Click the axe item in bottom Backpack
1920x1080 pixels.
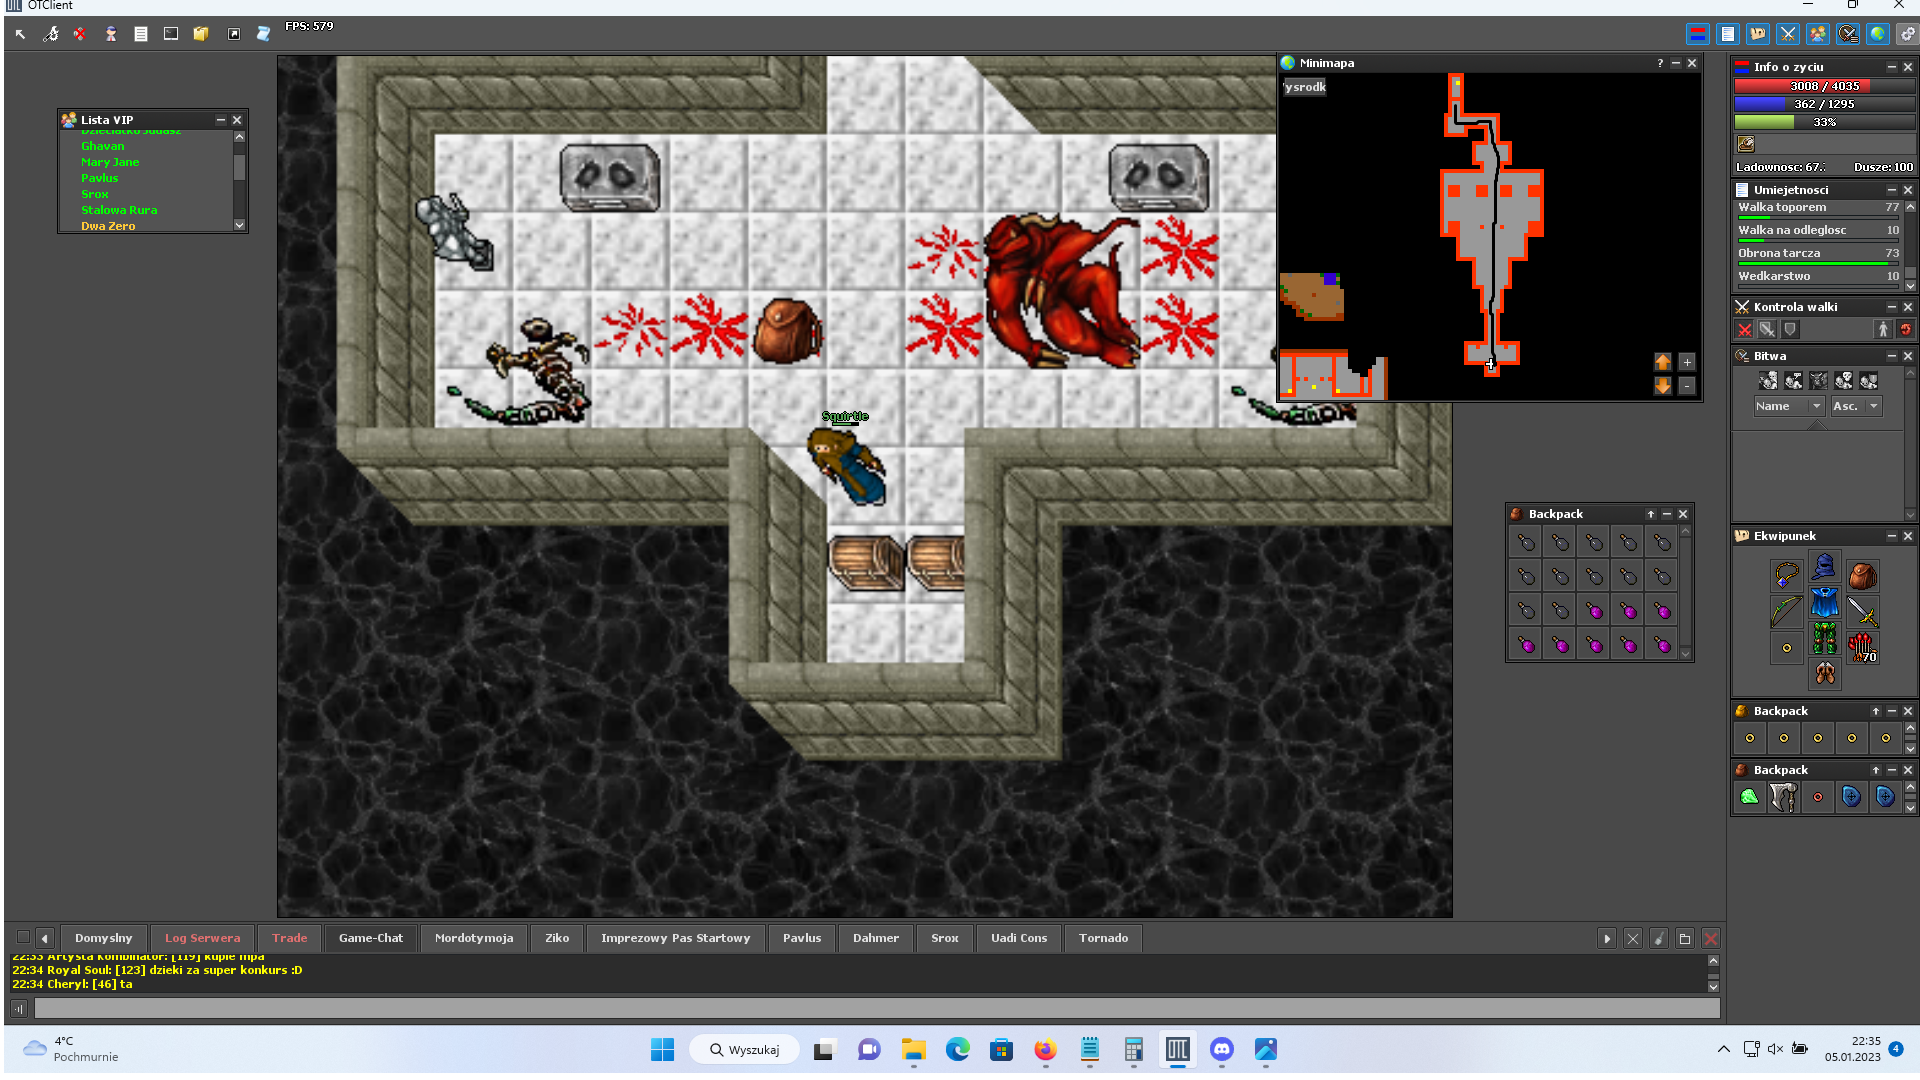pos(1783,797)
